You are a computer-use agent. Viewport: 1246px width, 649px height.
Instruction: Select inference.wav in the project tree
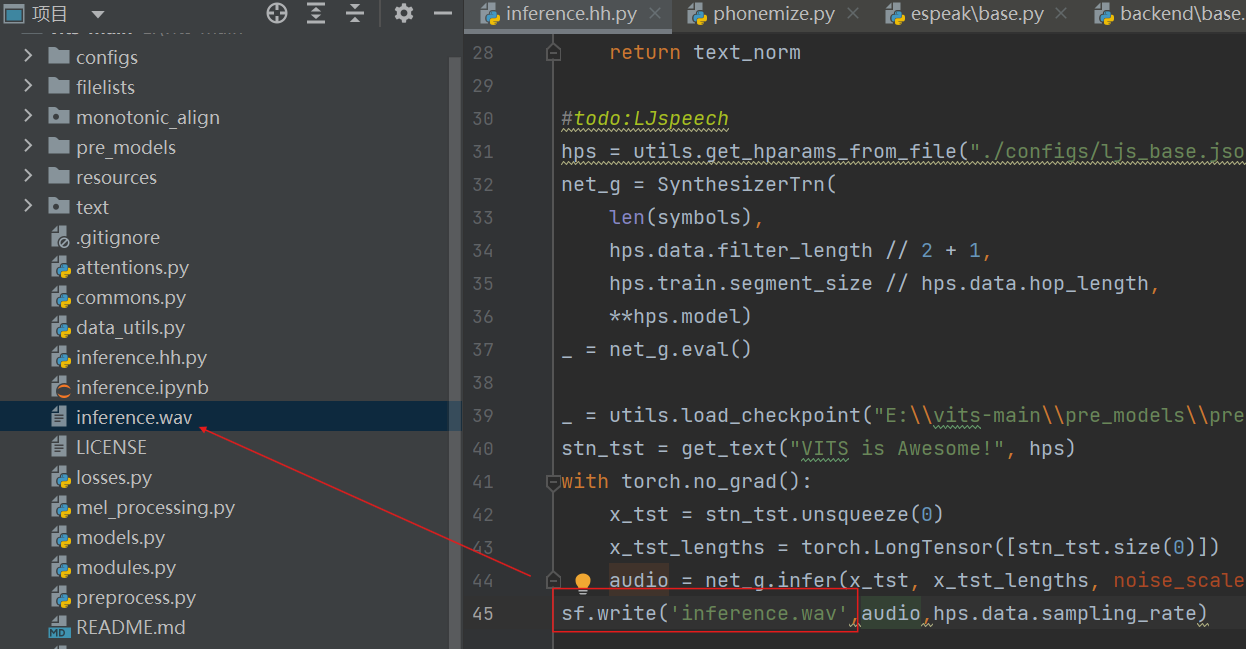(x=134, y=417)
